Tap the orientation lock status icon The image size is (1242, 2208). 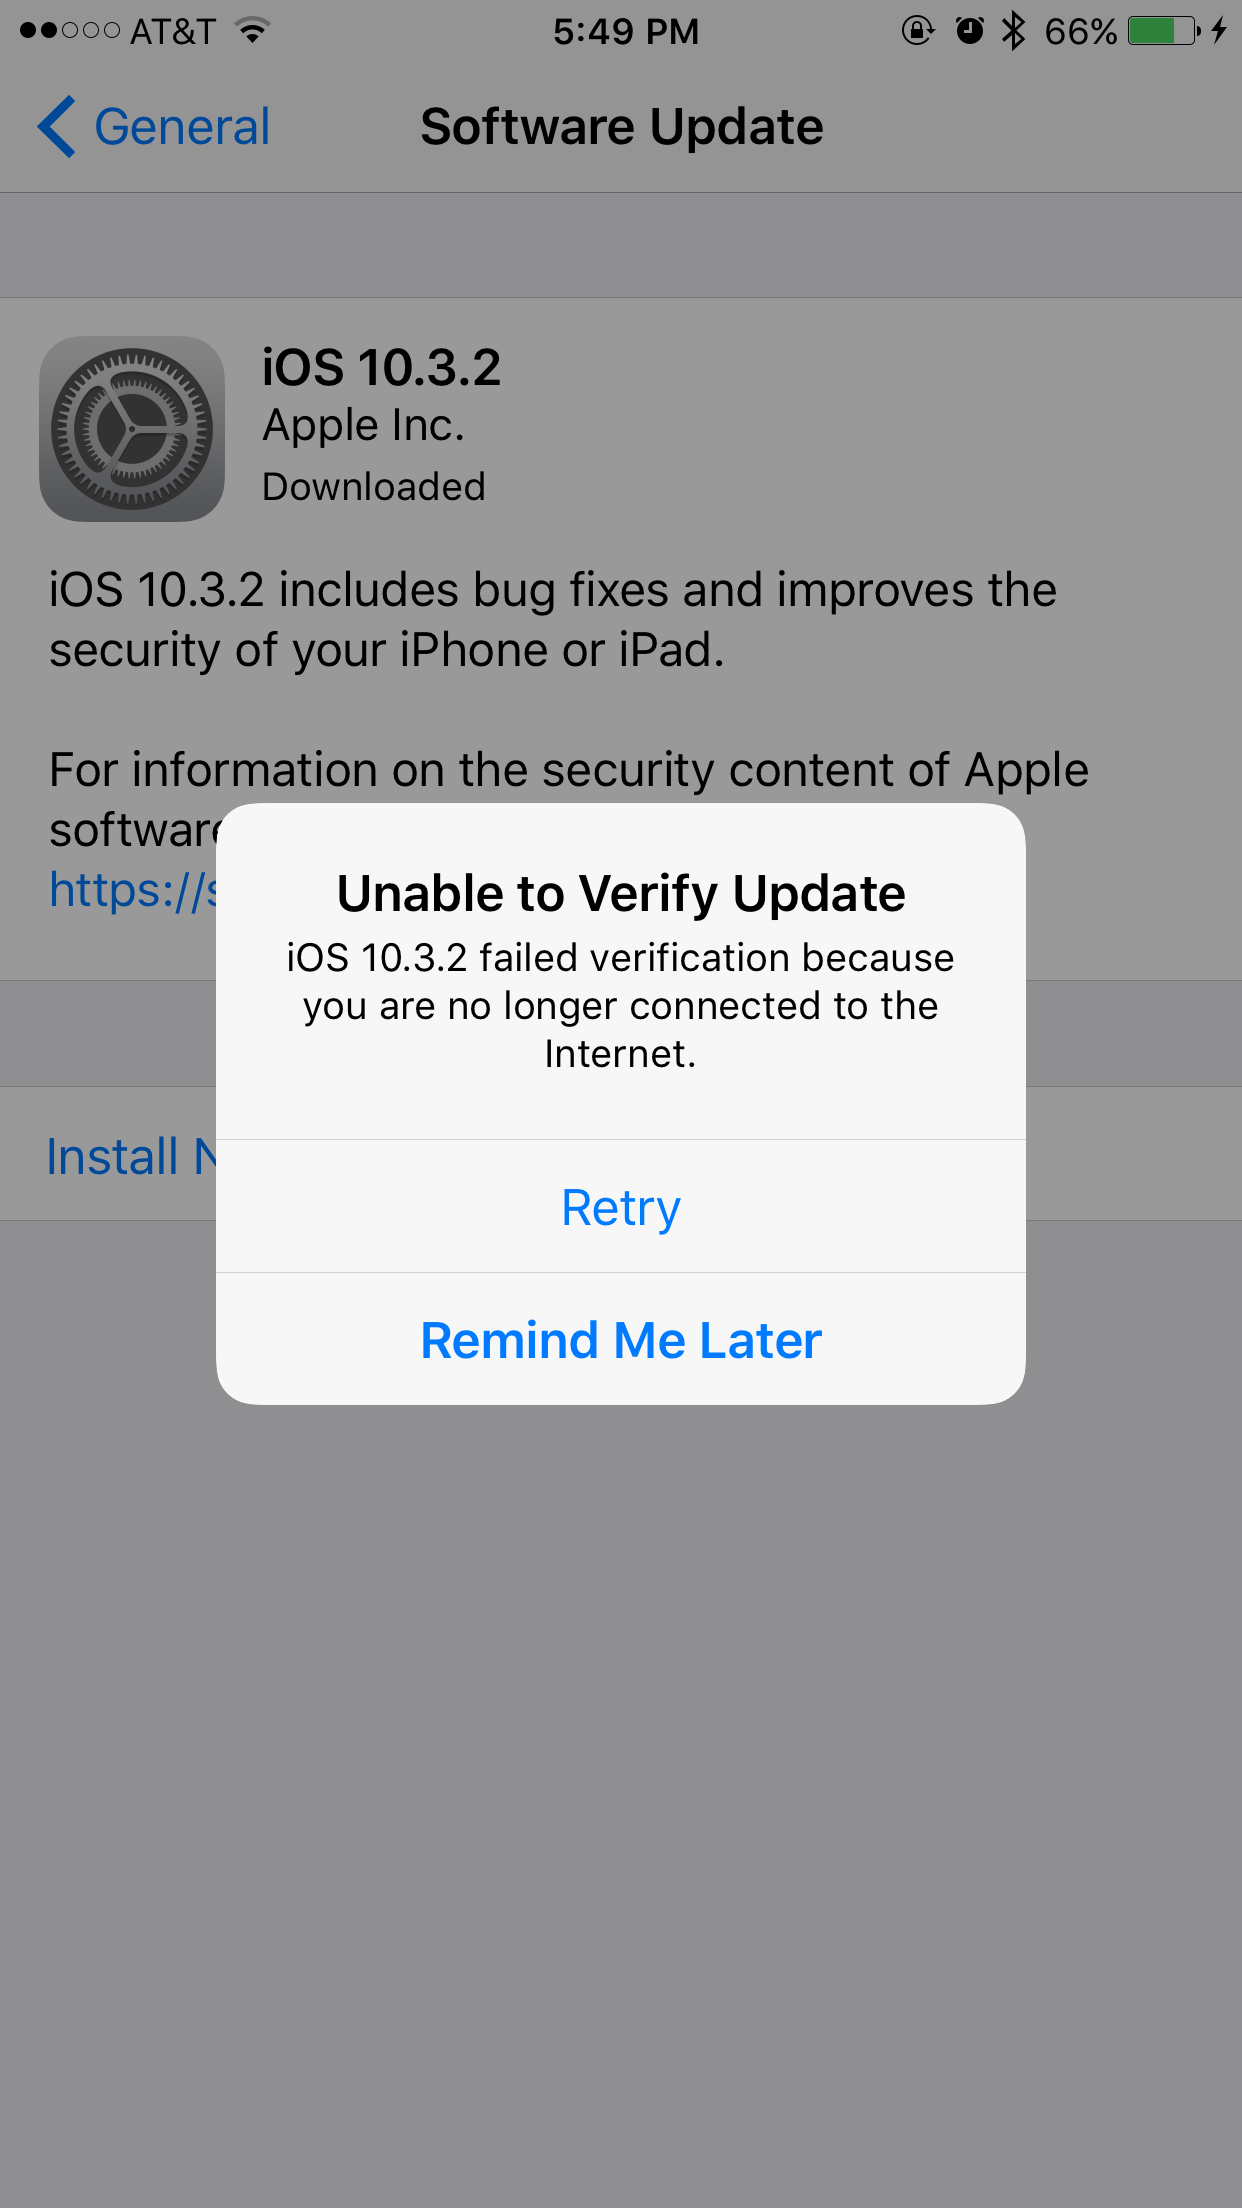pyautogui.click(x=917, y=31)
